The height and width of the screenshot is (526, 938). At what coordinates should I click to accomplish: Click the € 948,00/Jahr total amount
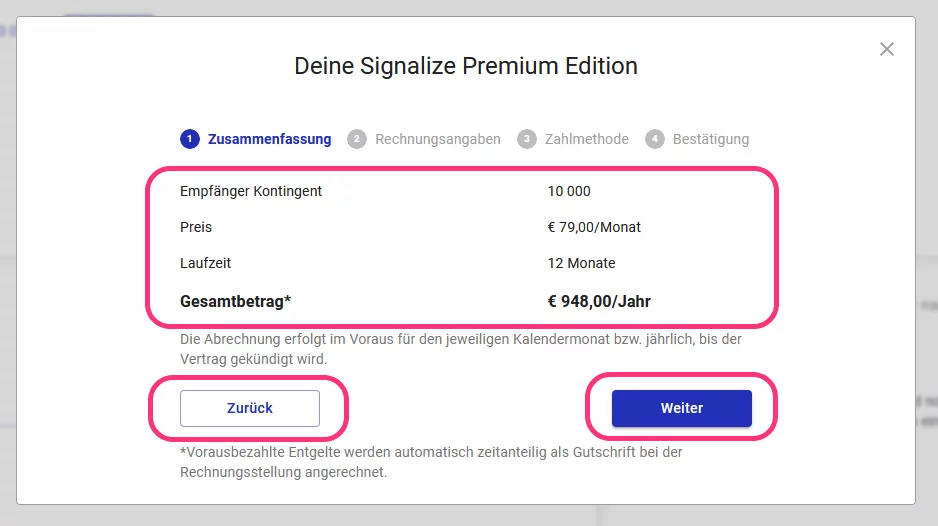click(x=599, y=301)
